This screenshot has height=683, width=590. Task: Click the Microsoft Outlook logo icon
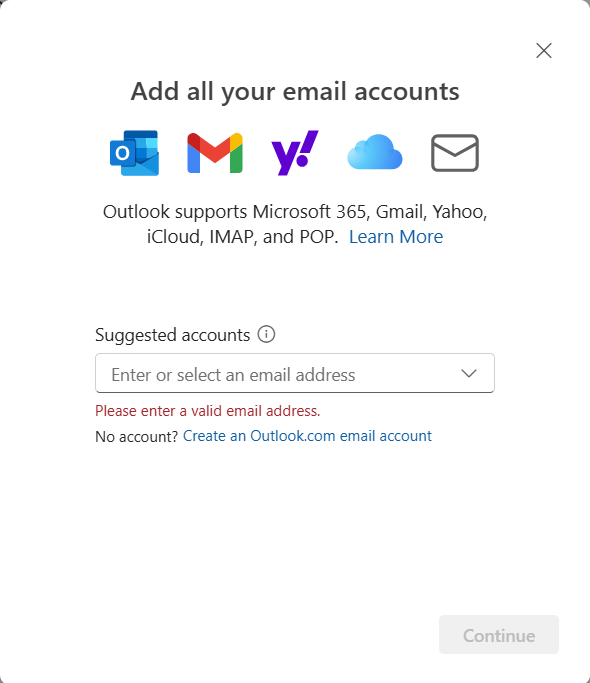pos(135,153)
